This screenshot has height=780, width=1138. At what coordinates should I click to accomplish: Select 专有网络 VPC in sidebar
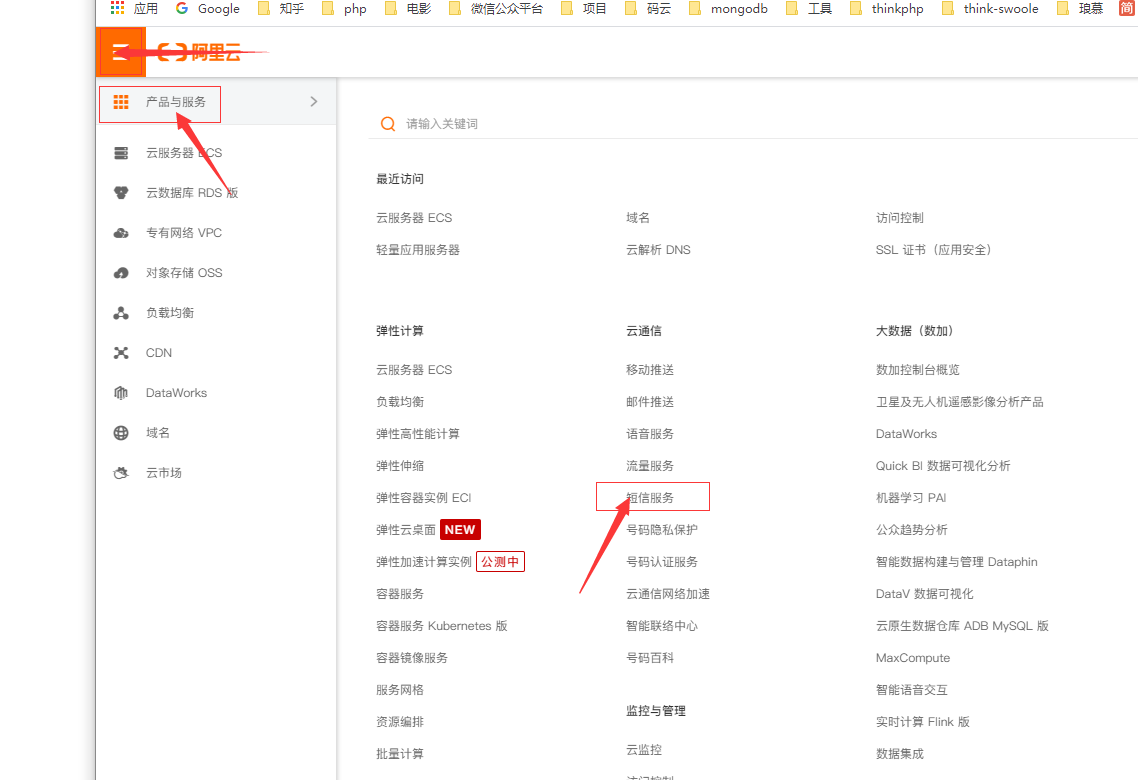(x=184, y=233)
